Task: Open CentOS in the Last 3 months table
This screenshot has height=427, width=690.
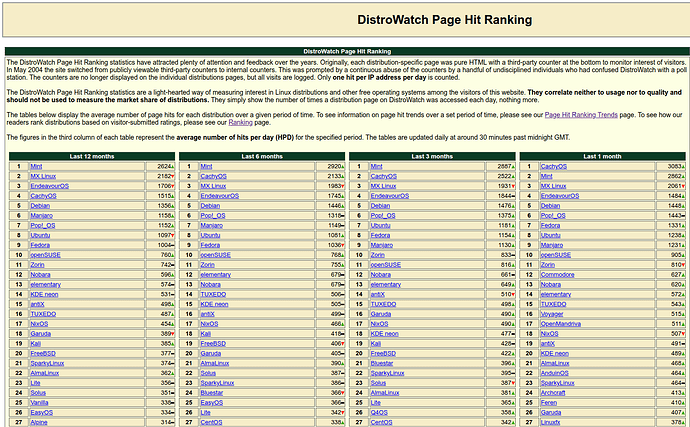Action: (x=381, y=422)
